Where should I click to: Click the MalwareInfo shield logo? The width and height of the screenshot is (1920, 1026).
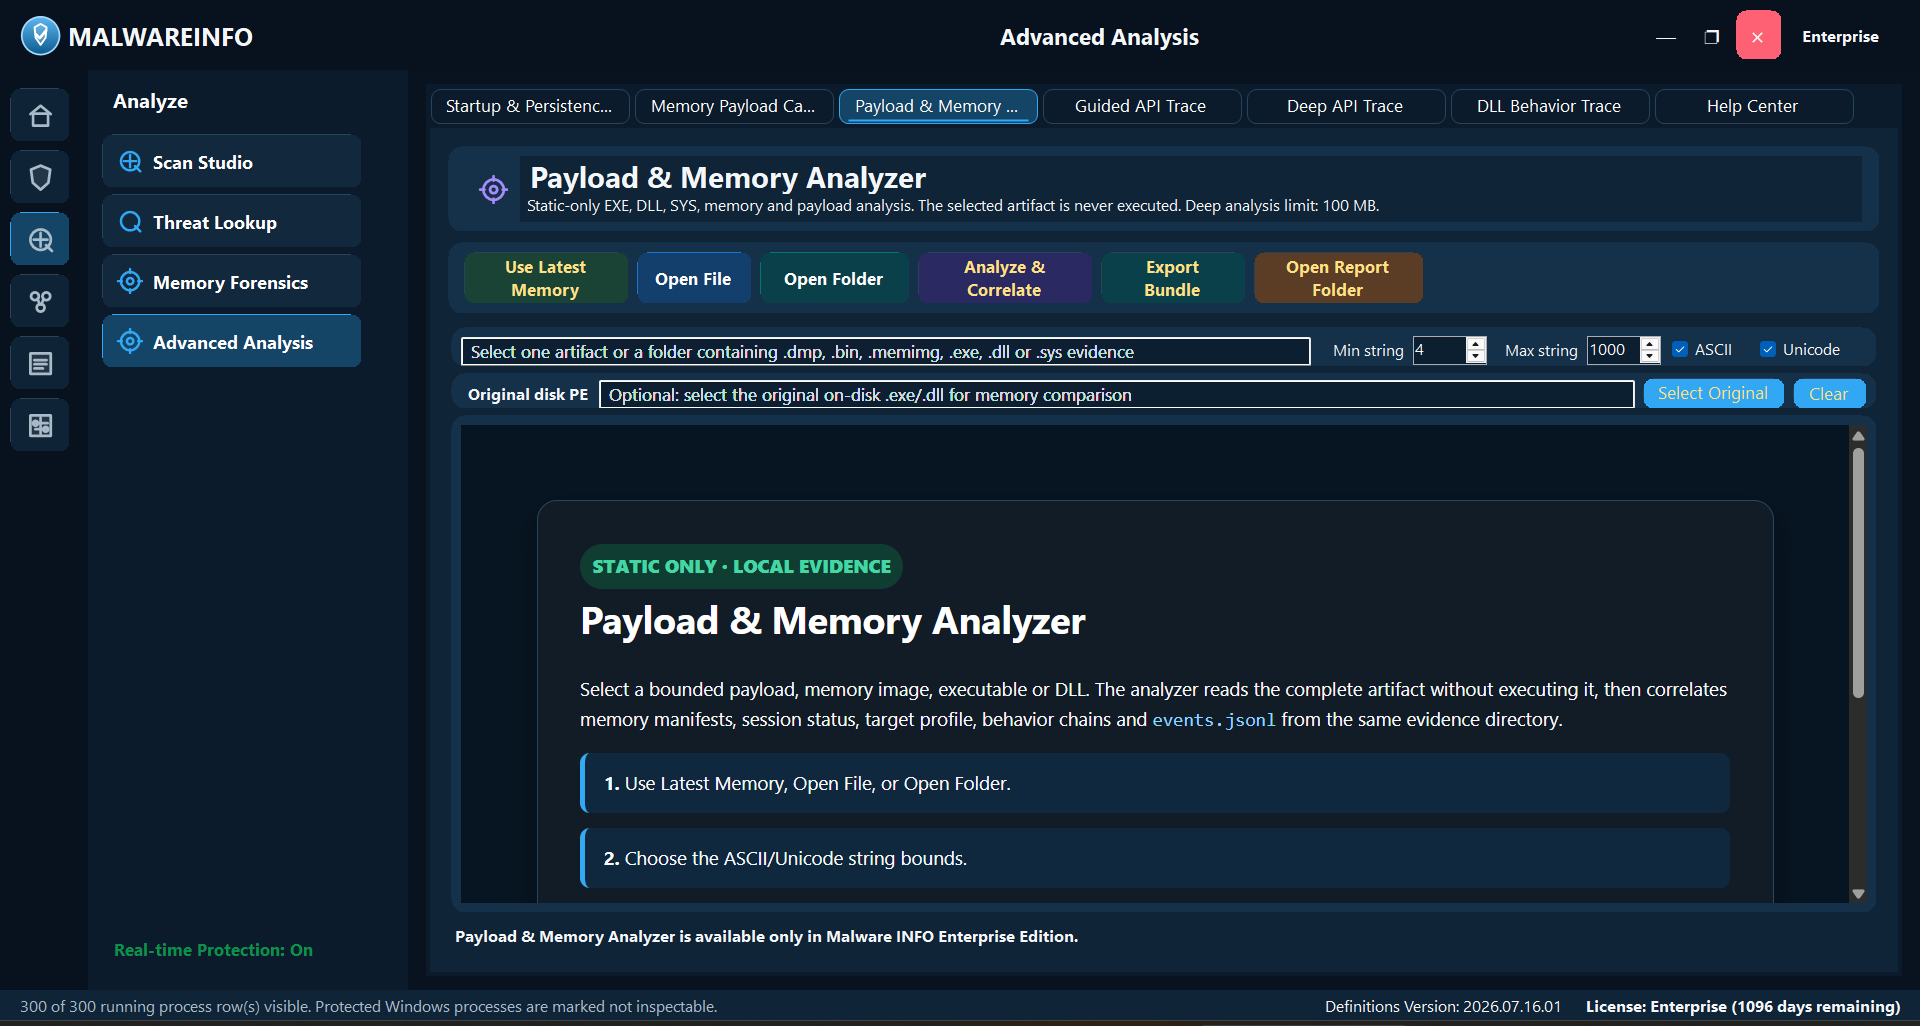pos(40,36)
